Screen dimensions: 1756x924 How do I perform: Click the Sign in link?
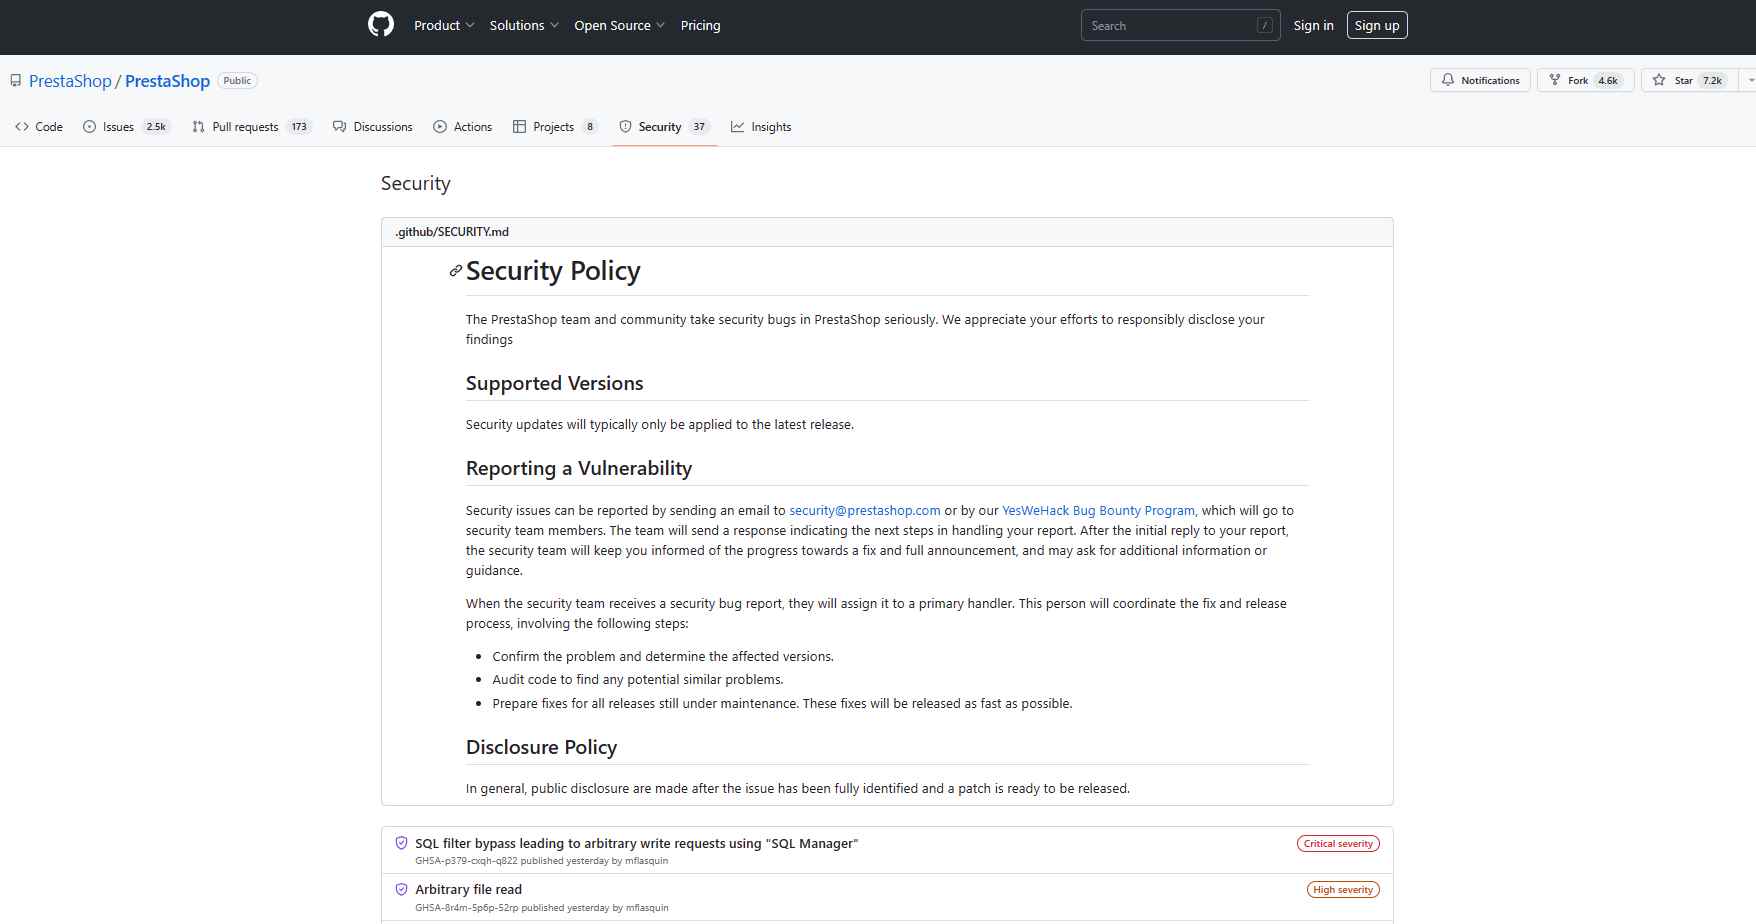(x=1313, y=25)
